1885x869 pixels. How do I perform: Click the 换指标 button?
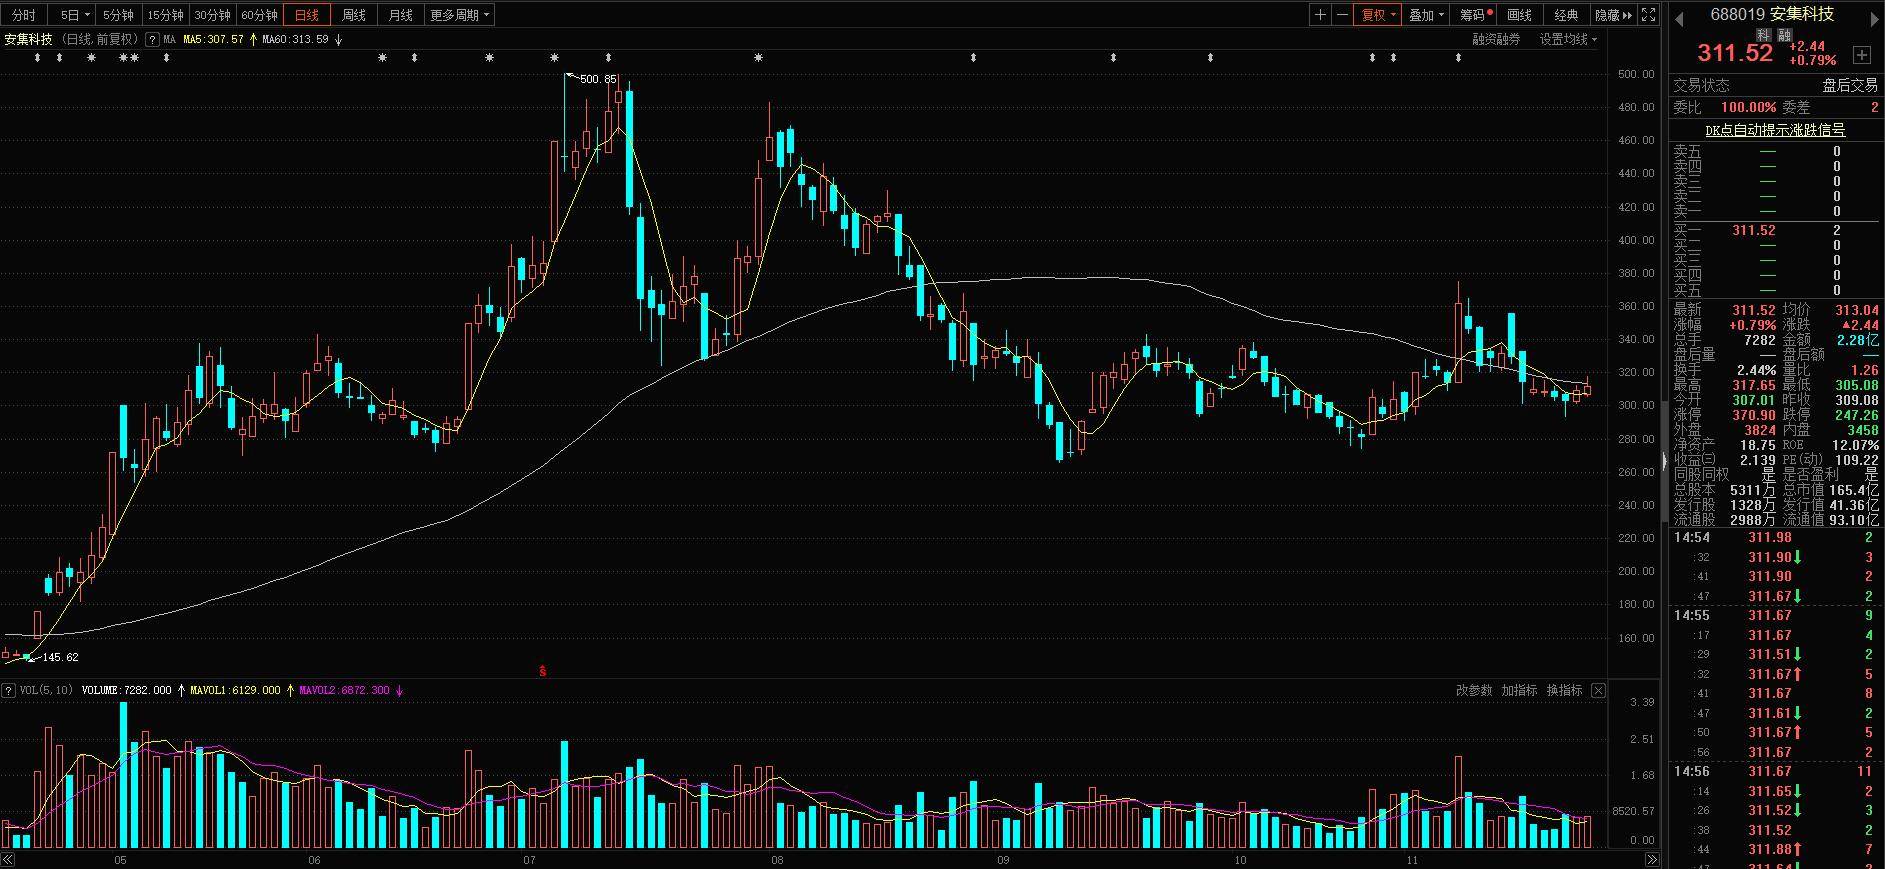coord(1564,691)
